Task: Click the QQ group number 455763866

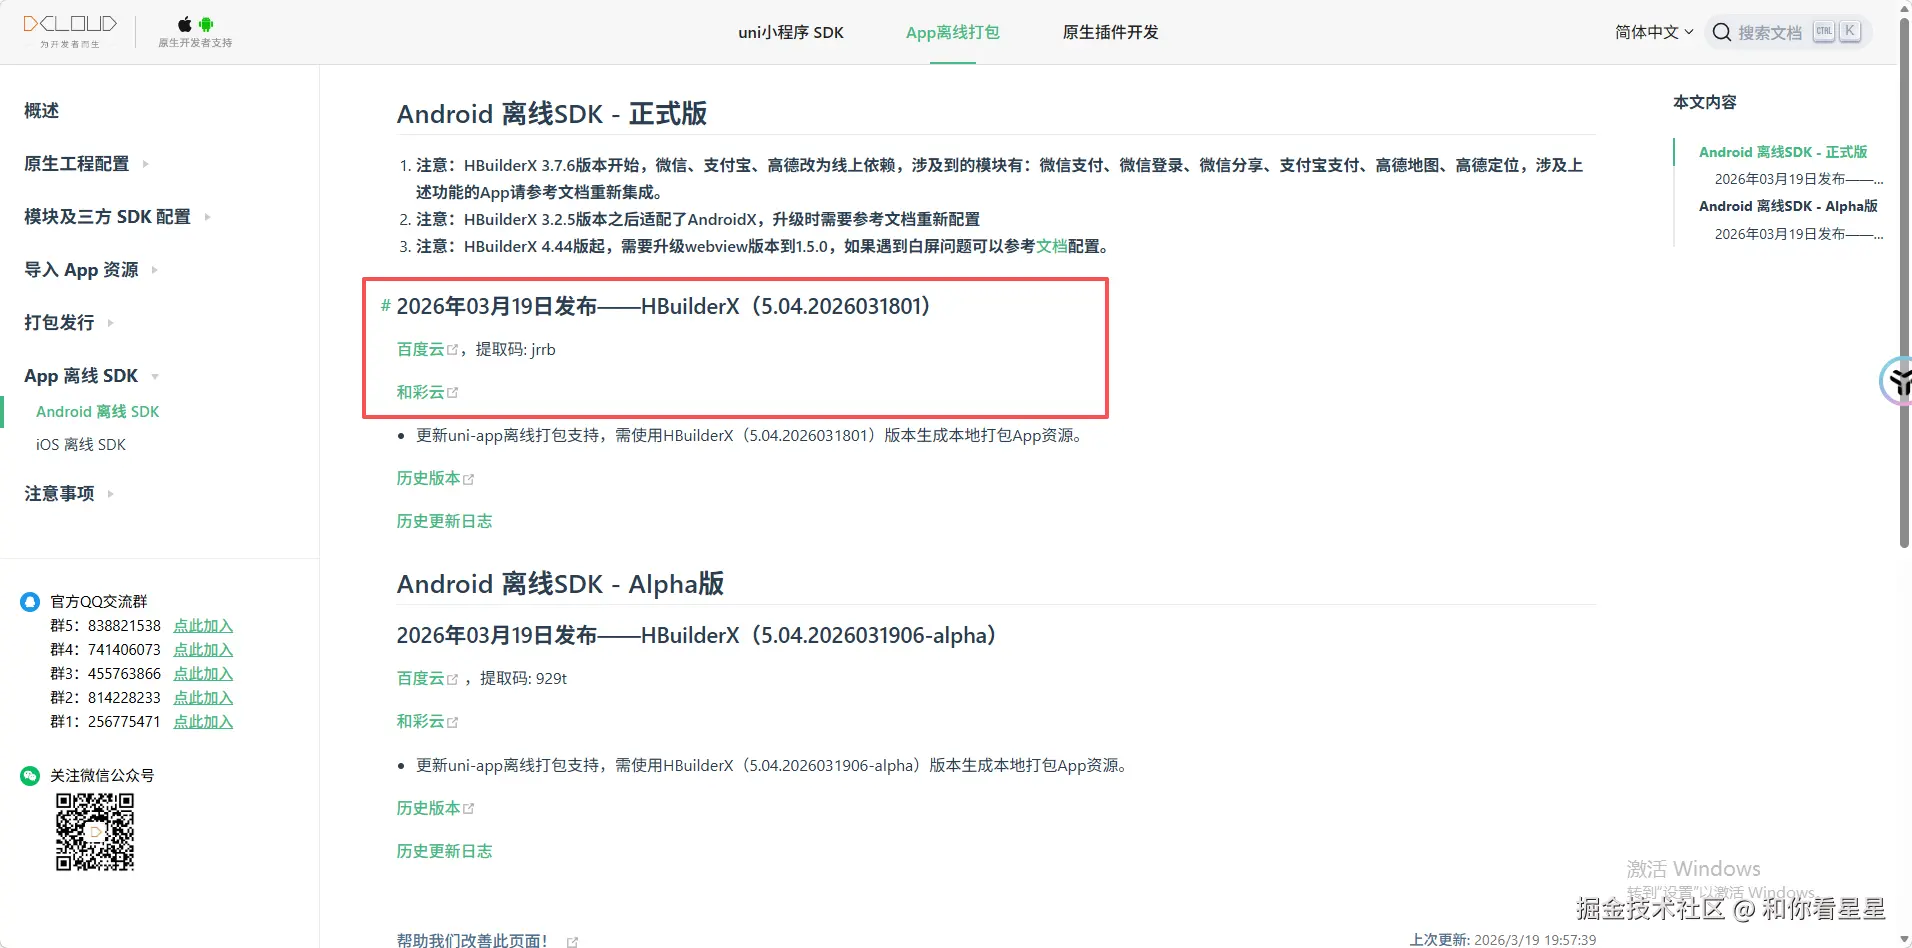Action: click(124, 674)
